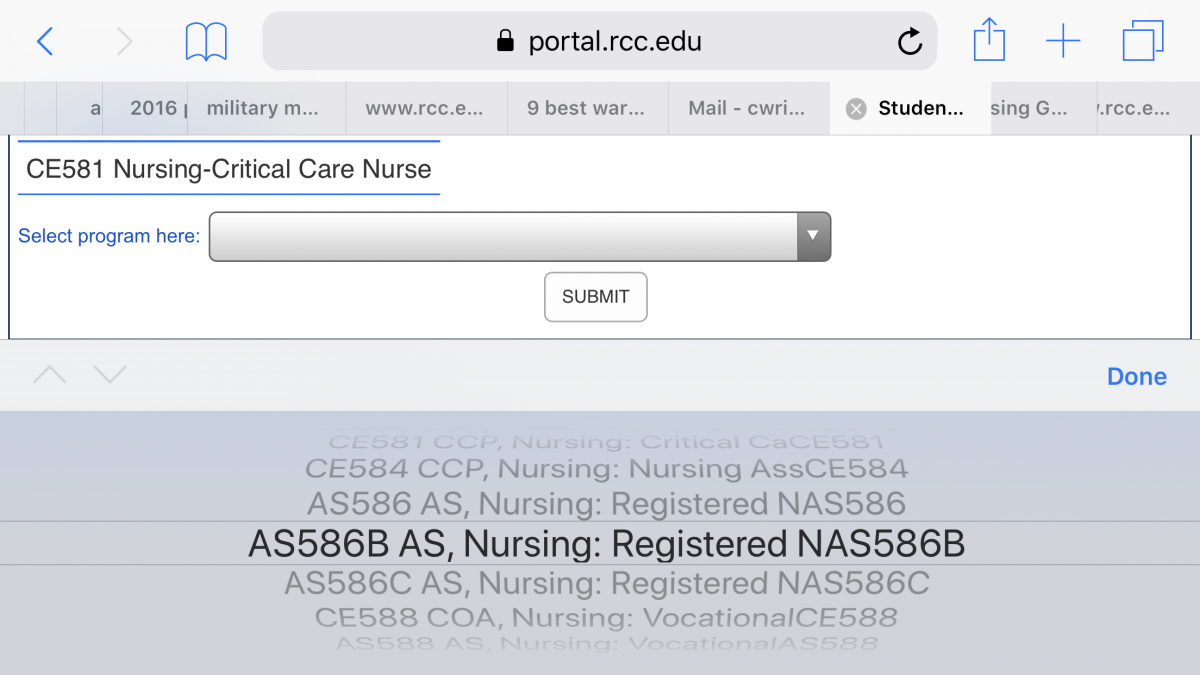Tap Done above the picker
The image size is (1200, 675).
coord(1137,377)
